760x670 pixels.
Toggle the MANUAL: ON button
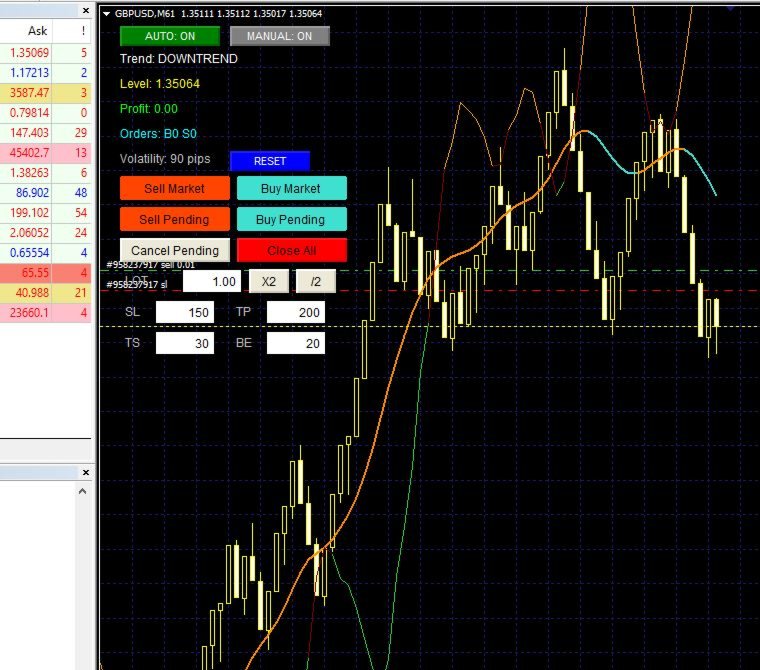[x=280, y=36]
